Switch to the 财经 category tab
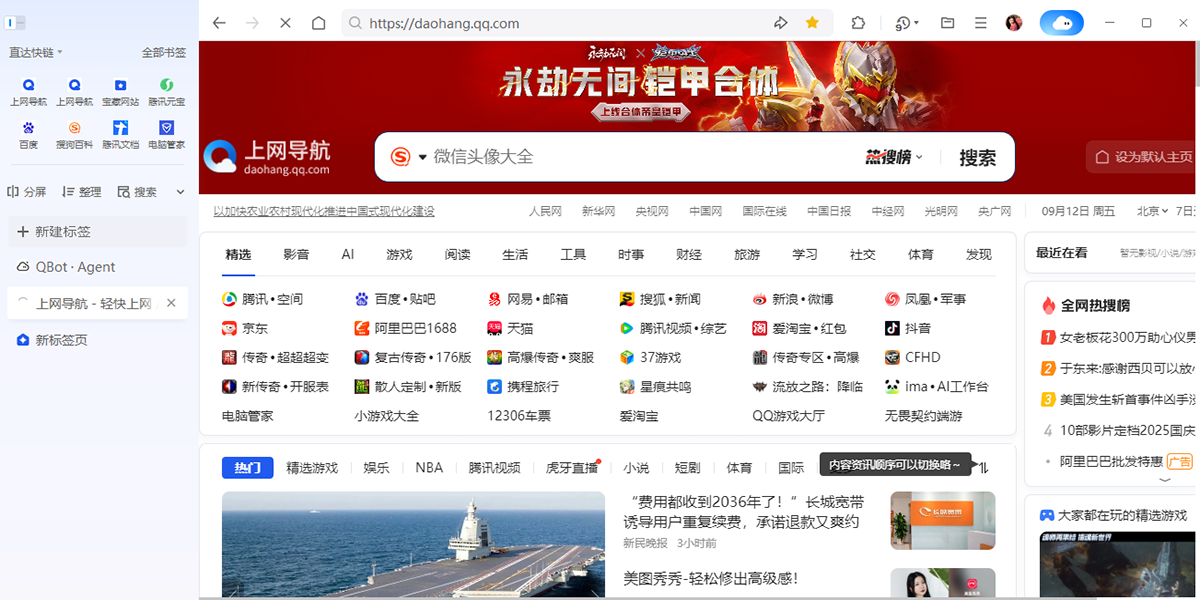This screenshot has height=600, width=1200. tap(689, 255)
